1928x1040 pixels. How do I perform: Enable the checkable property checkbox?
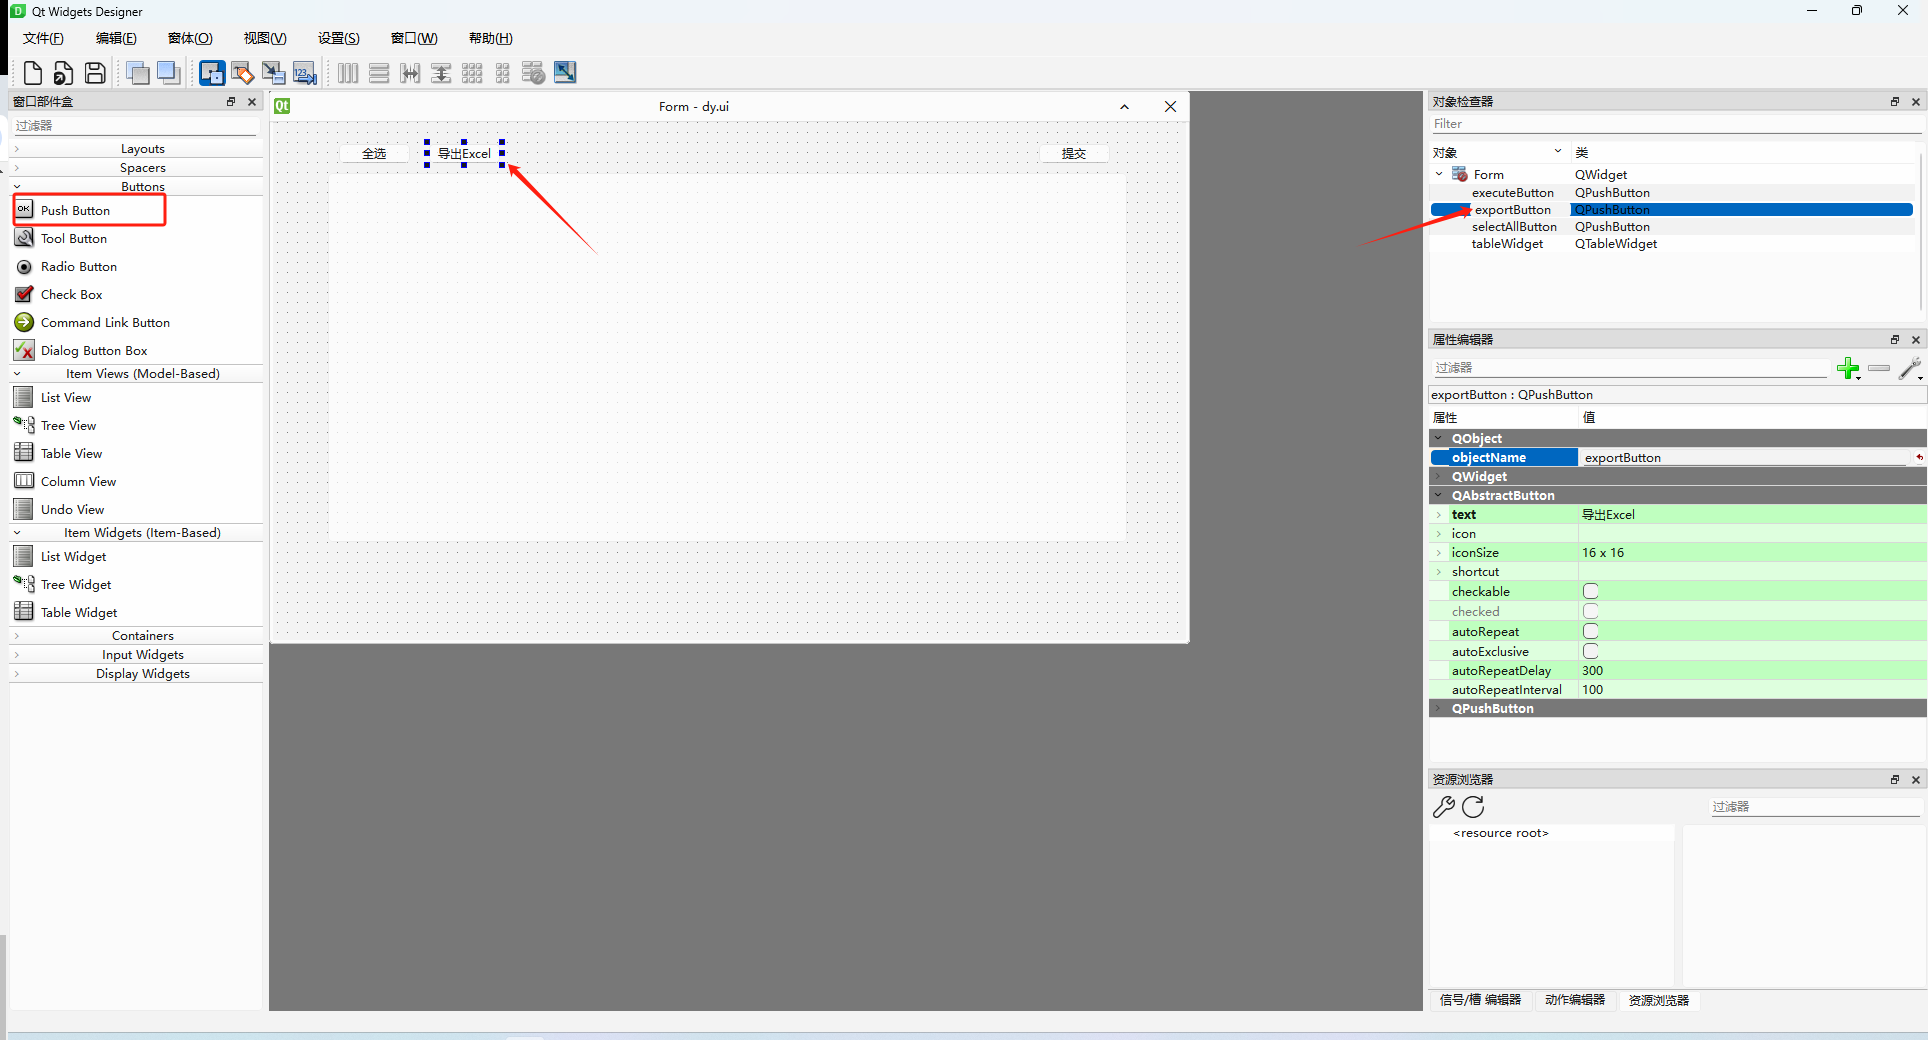coord(1590,591)
